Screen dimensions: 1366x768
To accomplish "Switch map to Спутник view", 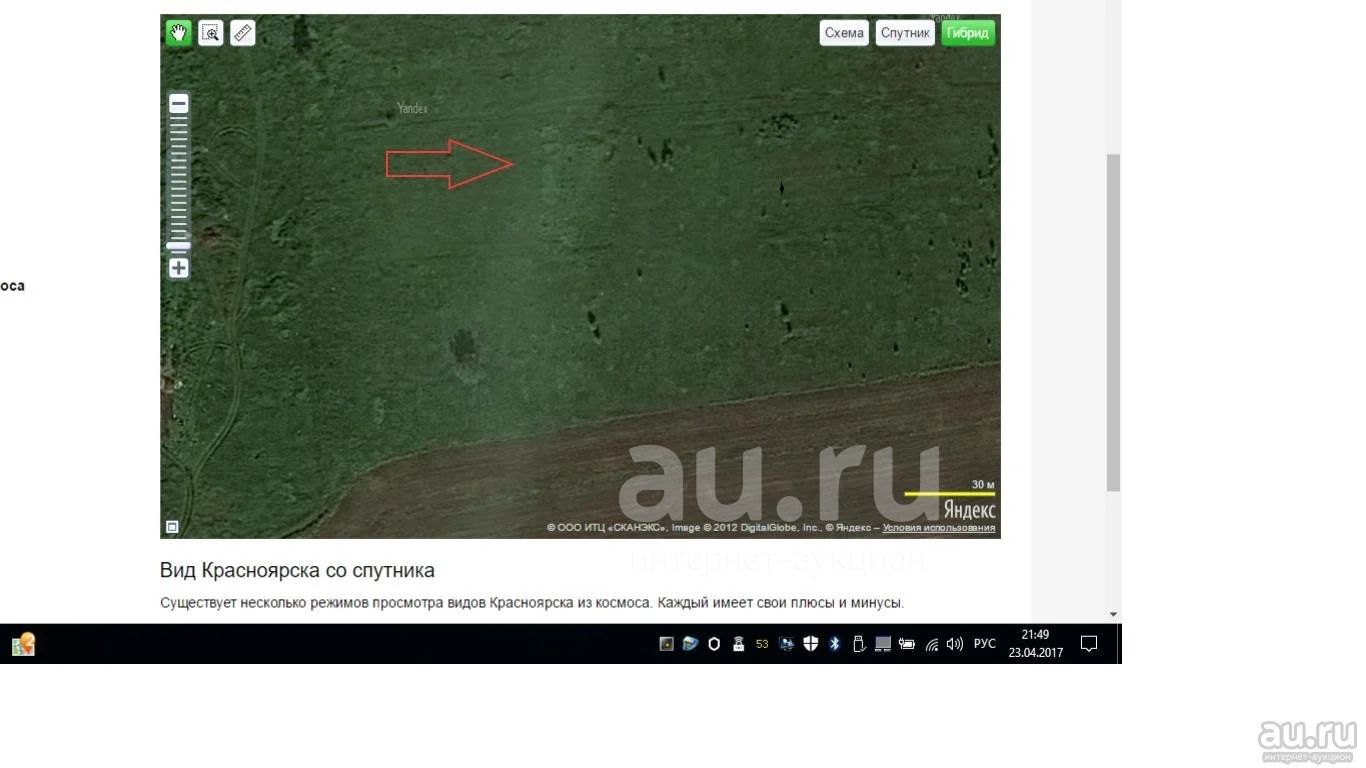I will 906,33.
